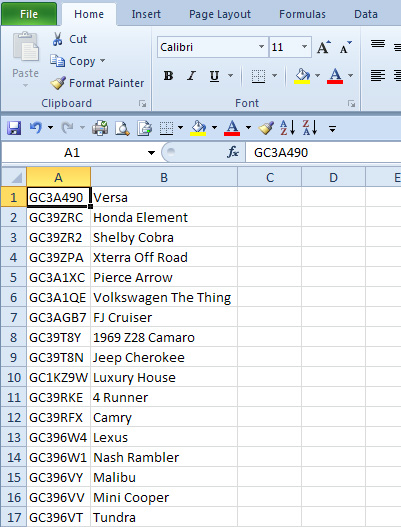Apply the red font color swatch in ribbon

tap(335, 76)
